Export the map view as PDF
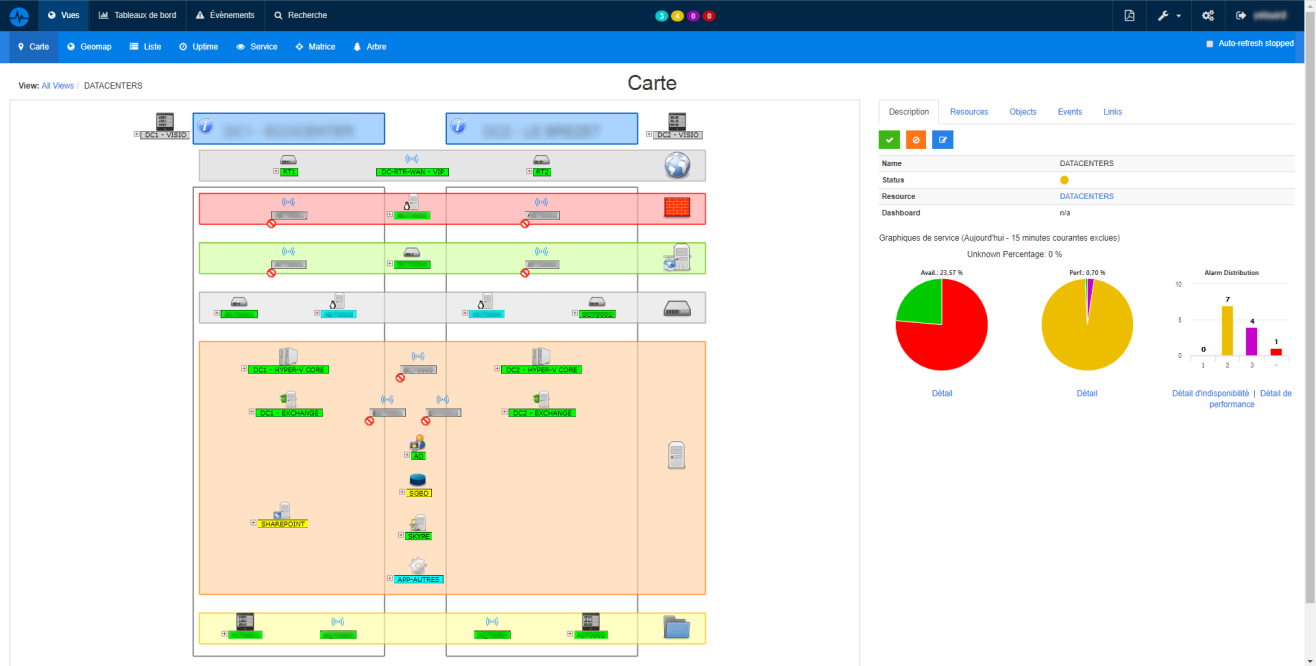The height and width of the screenshot is (666, 1316). [1128, 16]
